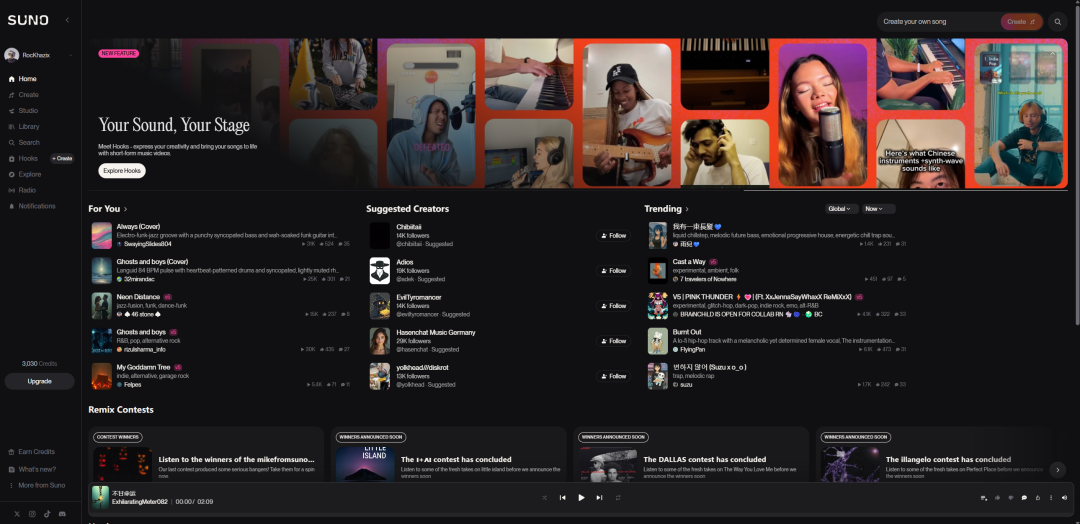Play the current song
The height and width of the screenshot is (524, 1080).
(x=581, y=497)
